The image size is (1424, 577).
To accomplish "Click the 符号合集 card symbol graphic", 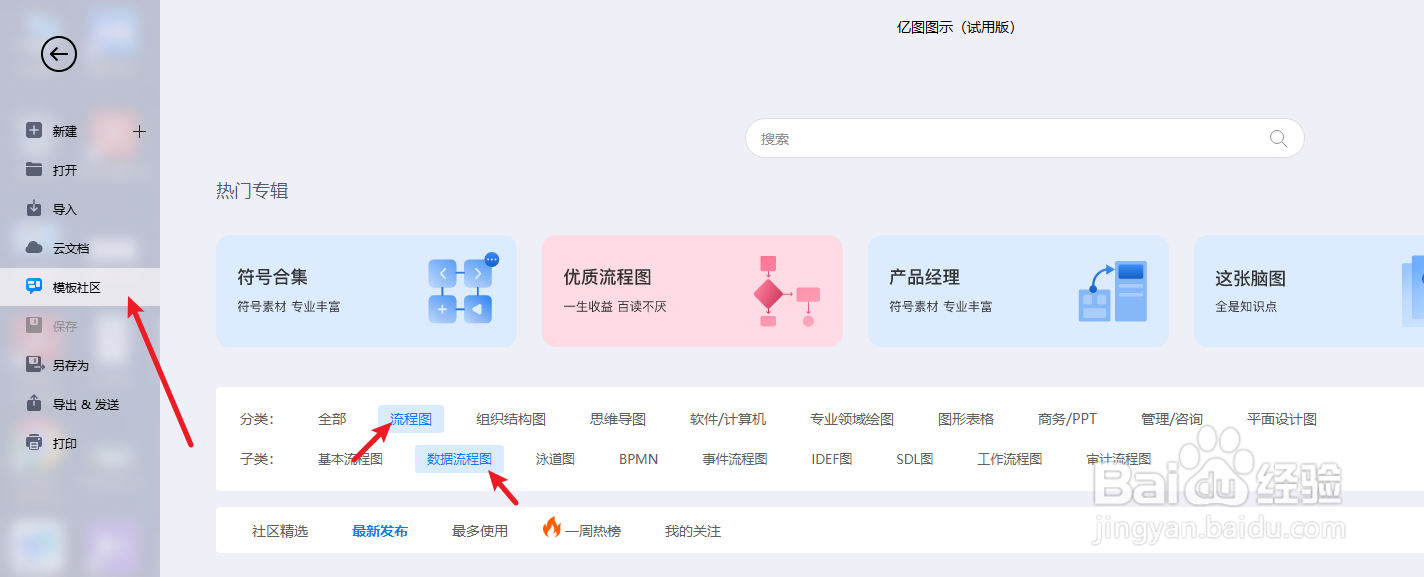I will click(x=463, y=289).
